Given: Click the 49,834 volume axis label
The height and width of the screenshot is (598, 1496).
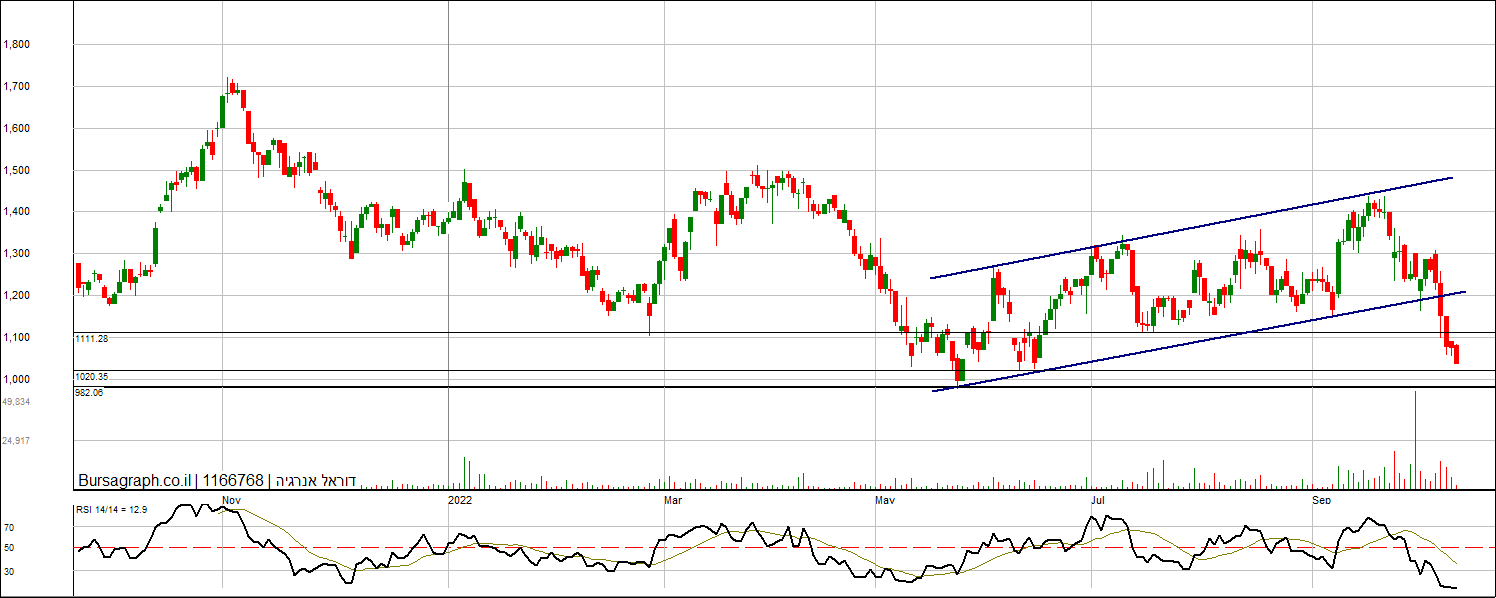Looking at the screenshot, I should point(16,402).
